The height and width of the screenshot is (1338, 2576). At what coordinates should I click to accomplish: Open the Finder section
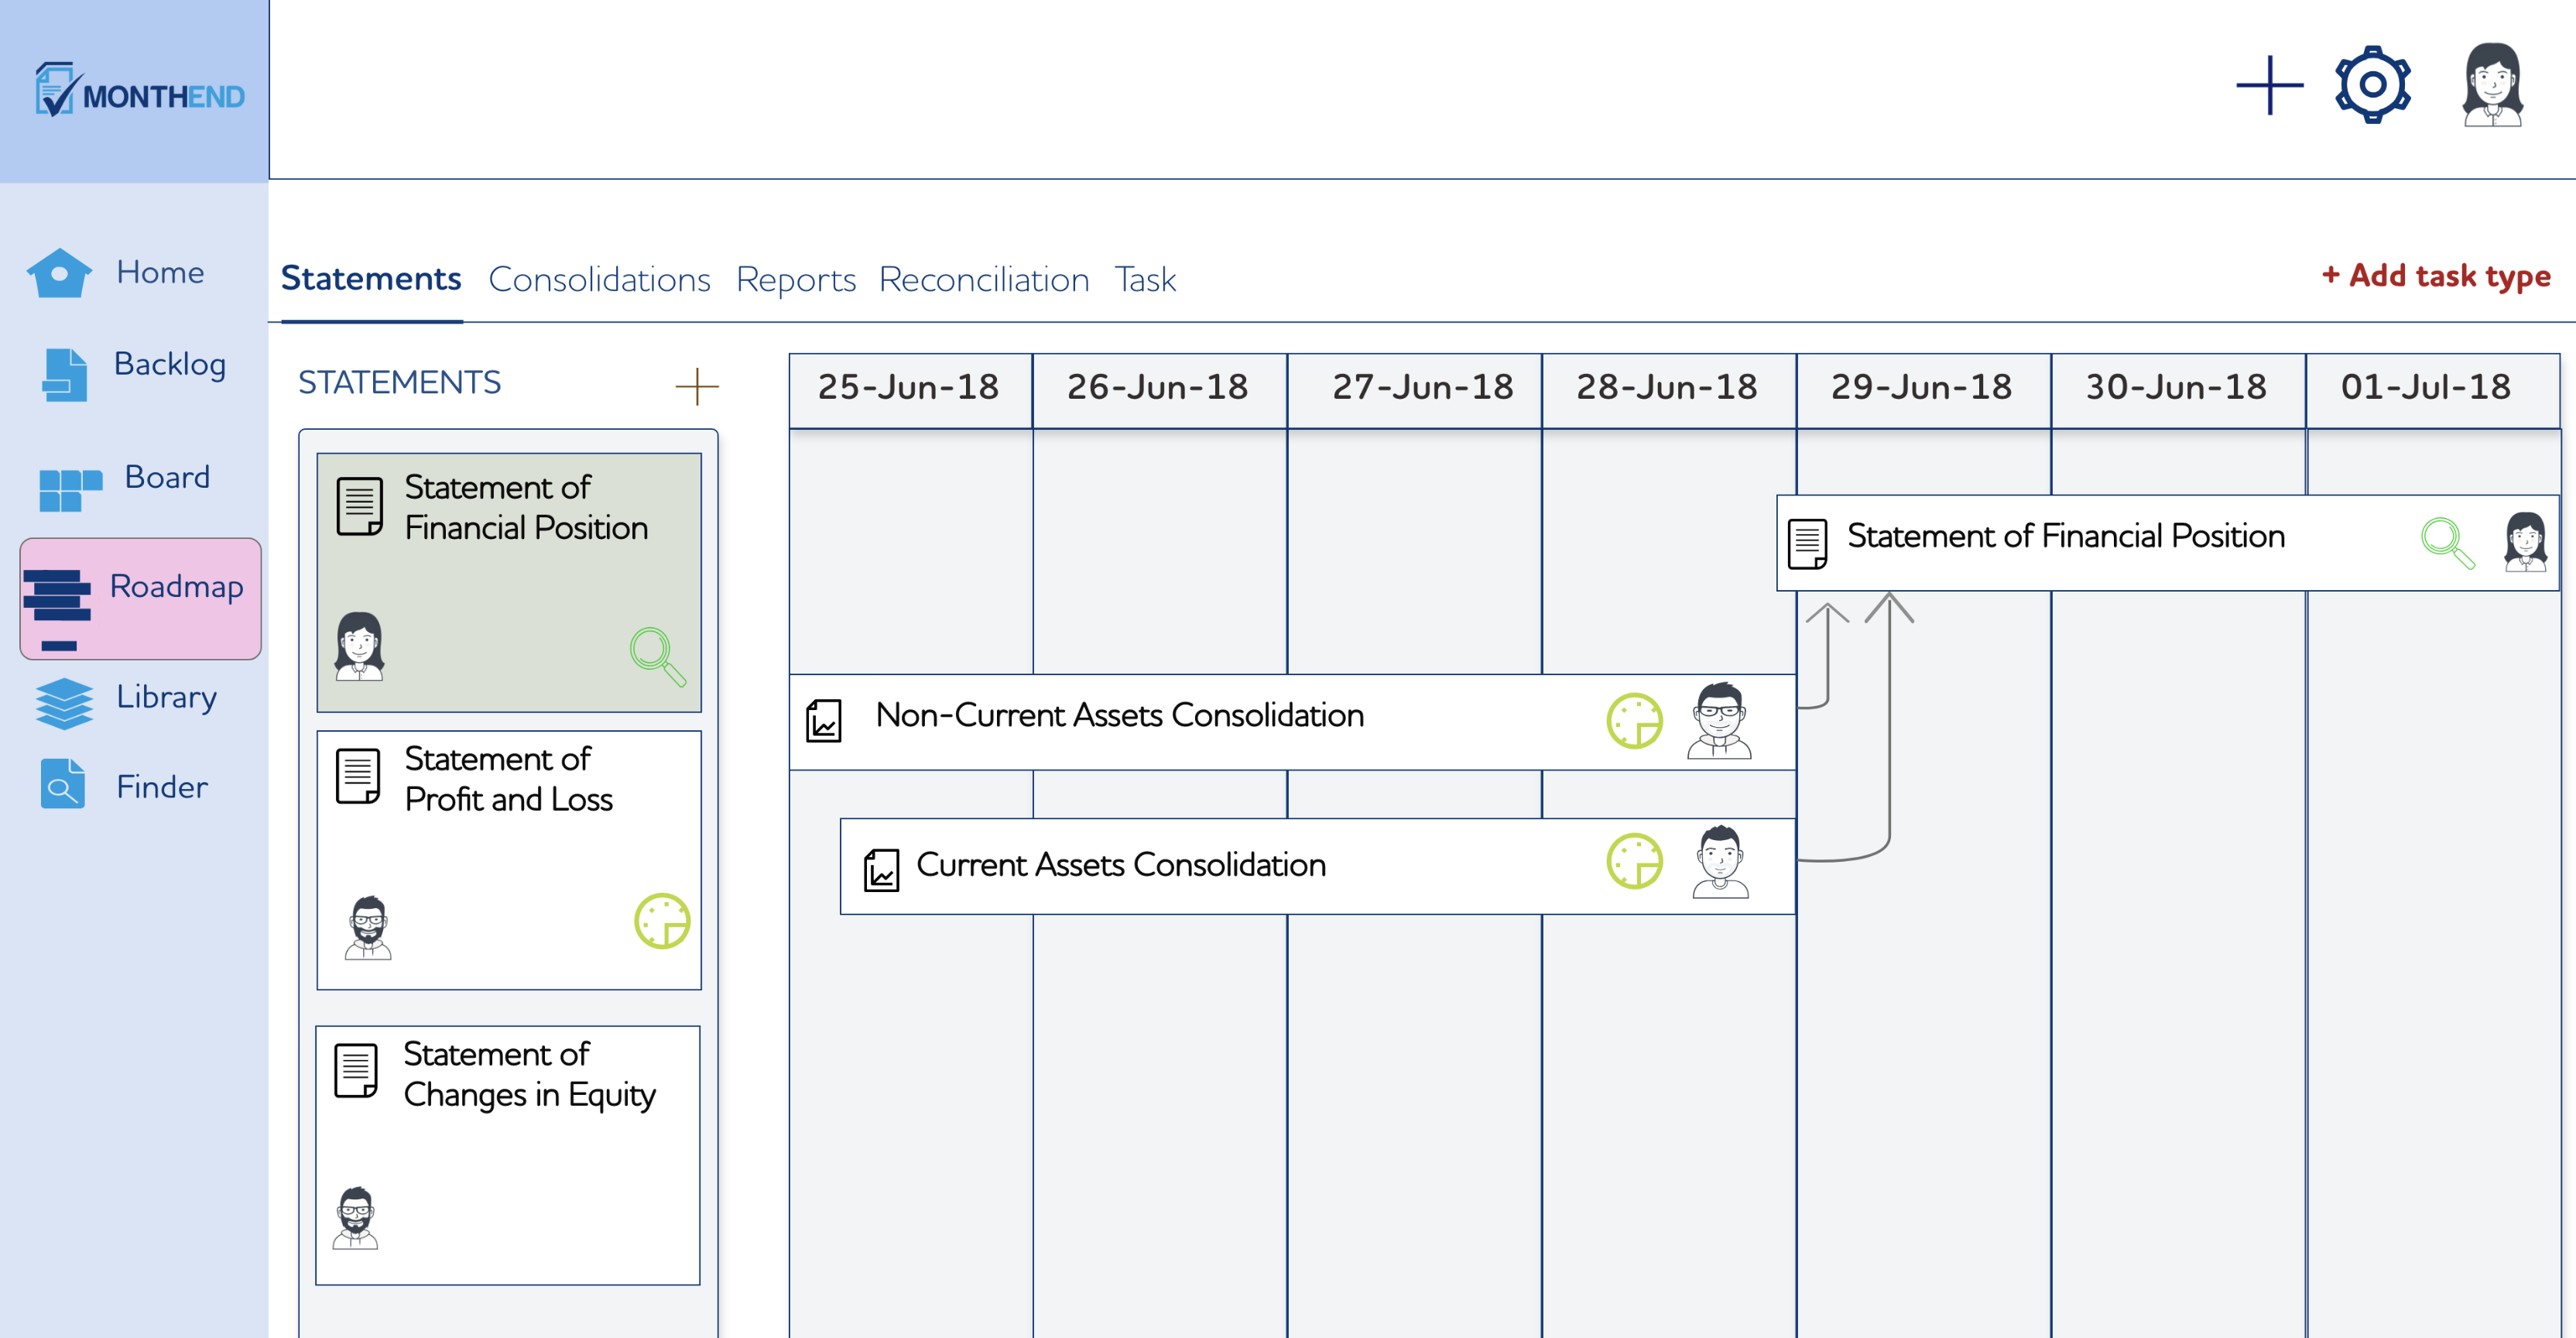124,786
